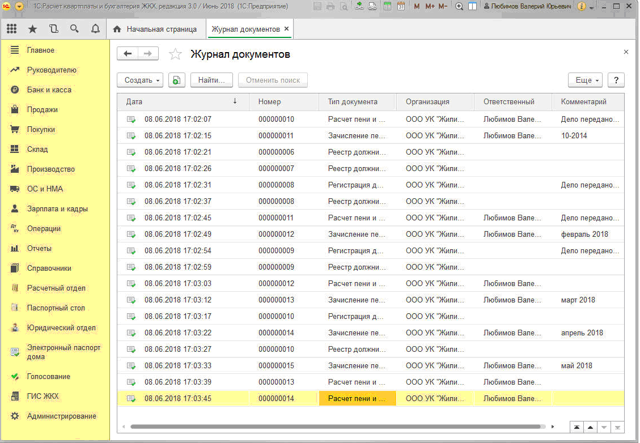
Task: Click the green create-by-copy icon button
Action: pyautogui.click(x=176, y=80)
